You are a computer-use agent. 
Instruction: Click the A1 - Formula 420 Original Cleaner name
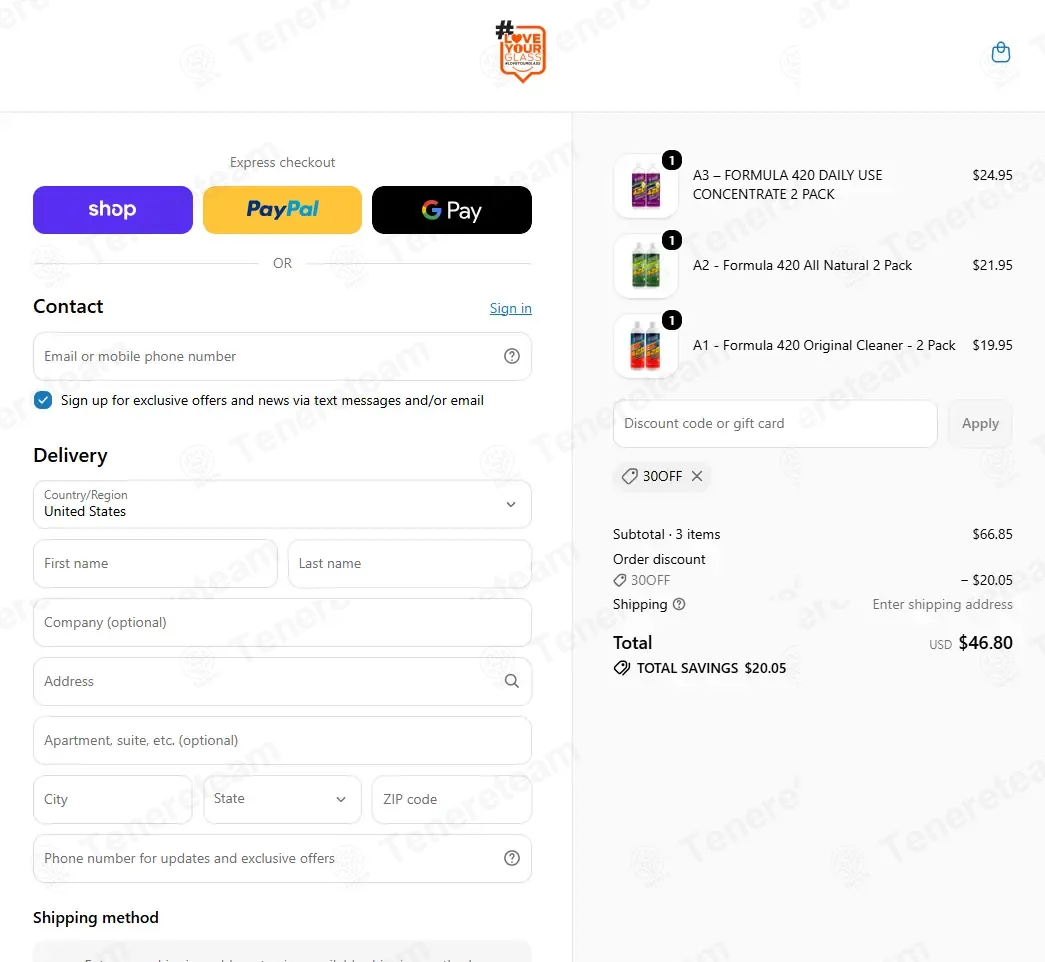[824, 345]
